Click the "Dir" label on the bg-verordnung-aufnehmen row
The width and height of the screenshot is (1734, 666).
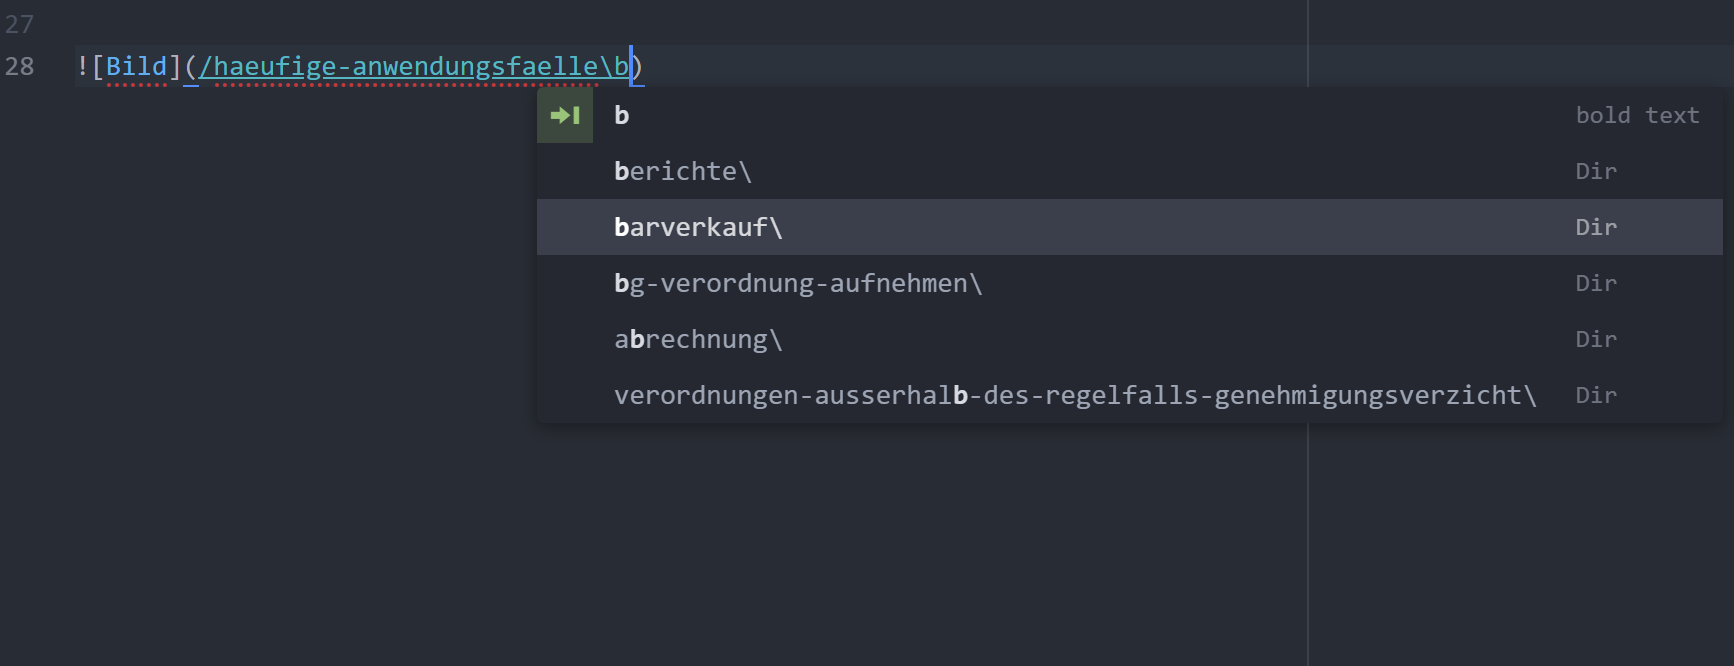[x=1595, y=283]
